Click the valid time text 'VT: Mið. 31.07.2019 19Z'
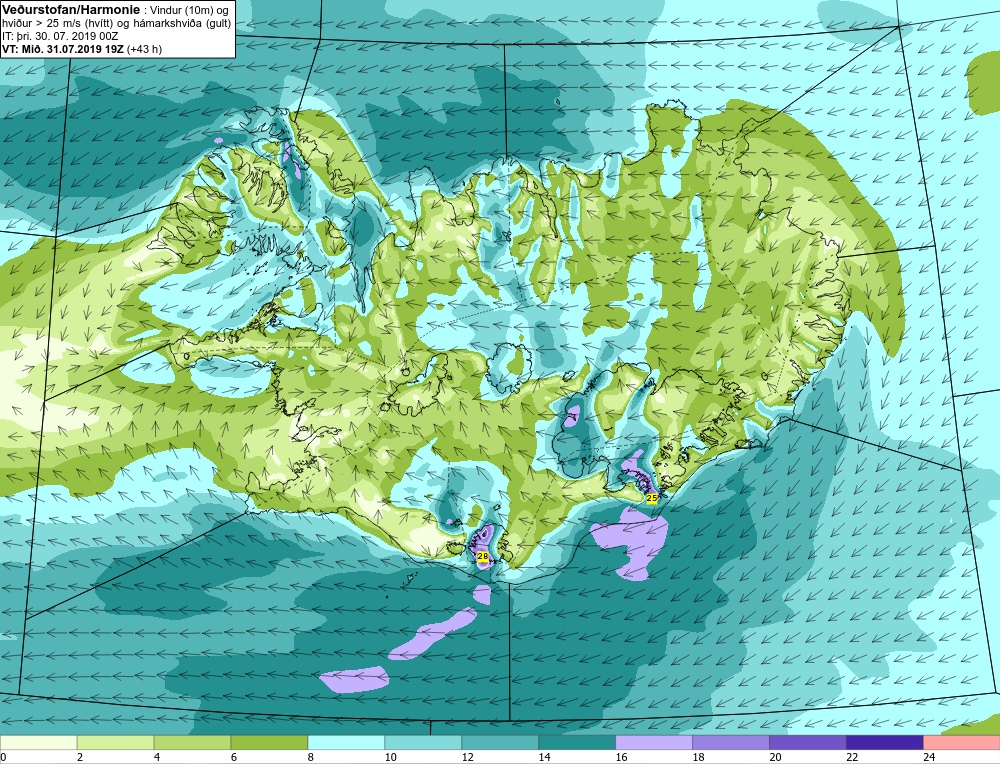1000x764 pixels. click(x=63, y=49)
